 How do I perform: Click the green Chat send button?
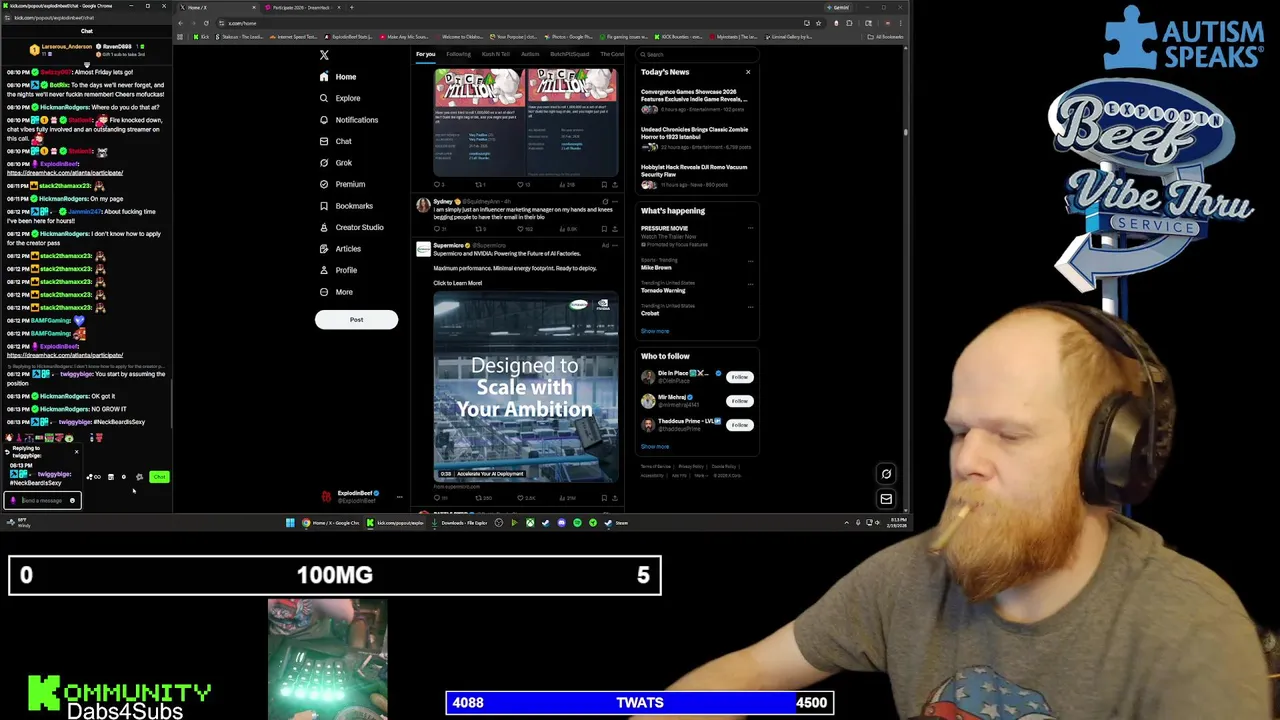(159, 477)
